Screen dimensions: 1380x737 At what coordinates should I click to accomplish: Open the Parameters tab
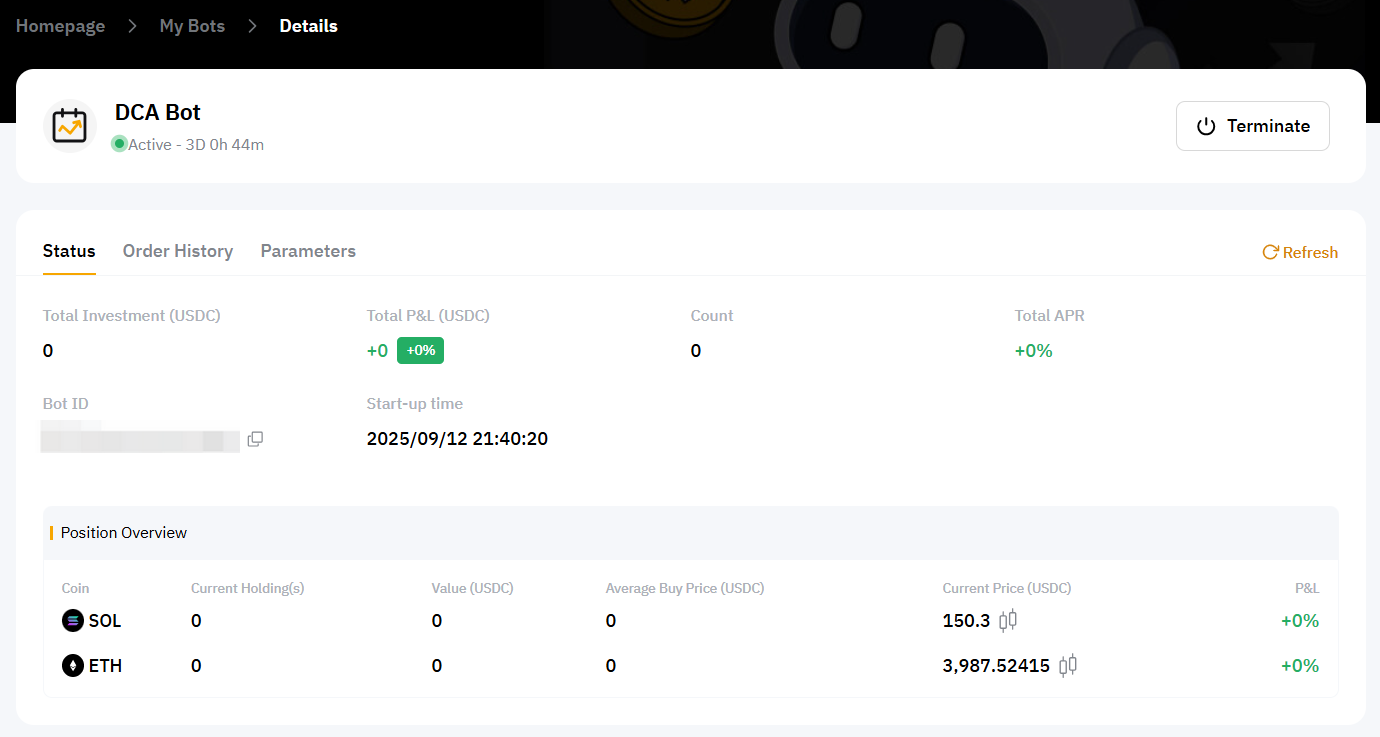[x=308, y=251]
